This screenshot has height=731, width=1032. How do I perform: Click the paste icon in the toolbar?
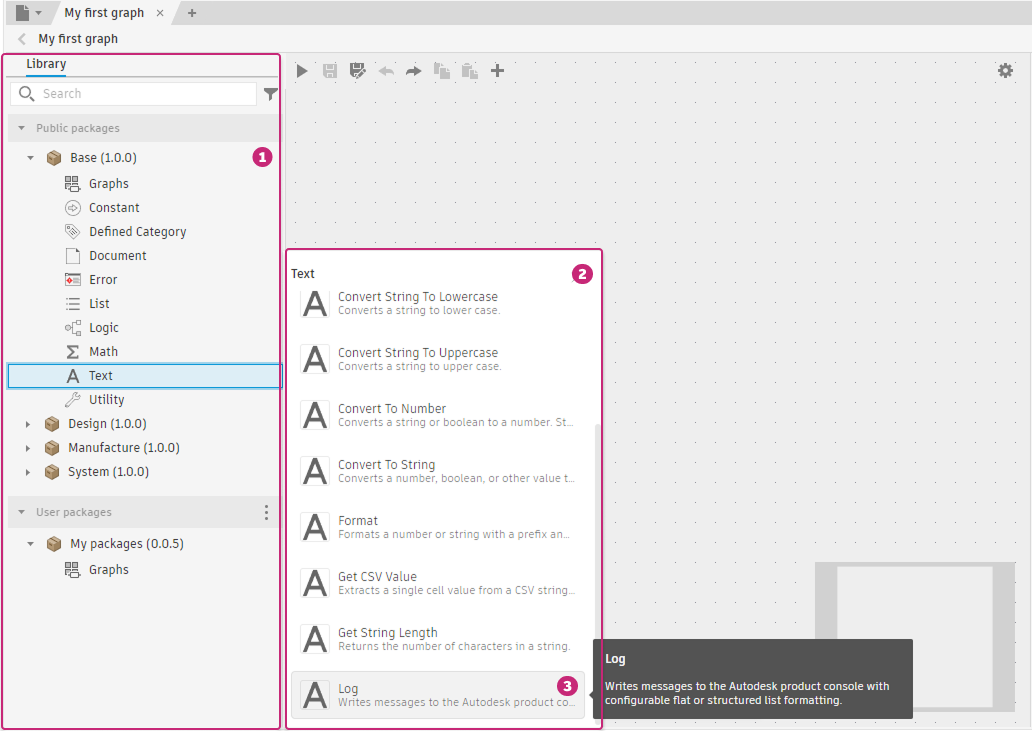coord(469,71)
